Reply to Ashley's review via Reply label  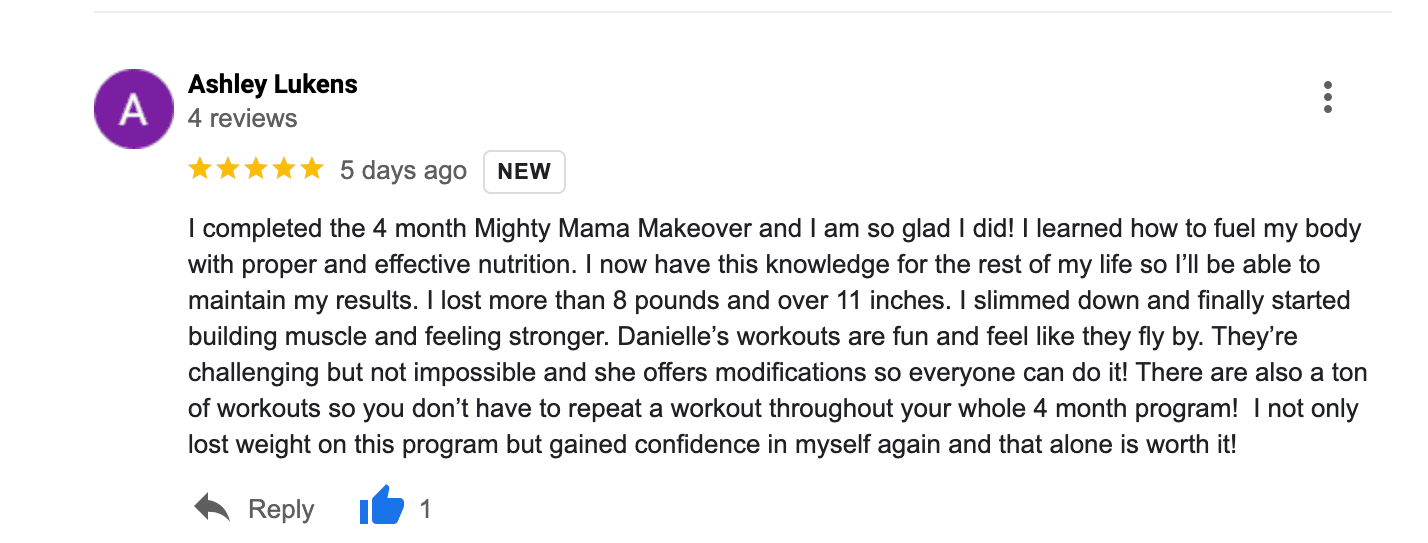(281, 510)
